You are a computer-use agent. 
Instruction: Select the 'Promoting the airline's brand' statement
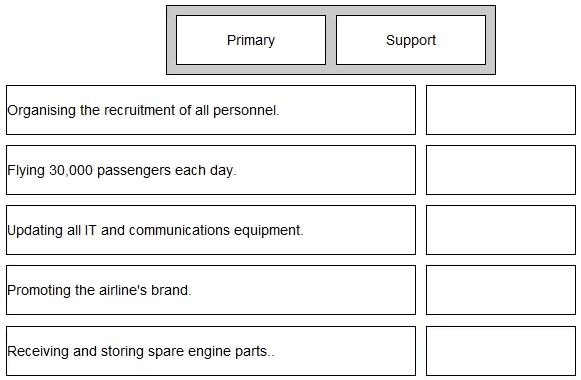(x=211, y=290)
